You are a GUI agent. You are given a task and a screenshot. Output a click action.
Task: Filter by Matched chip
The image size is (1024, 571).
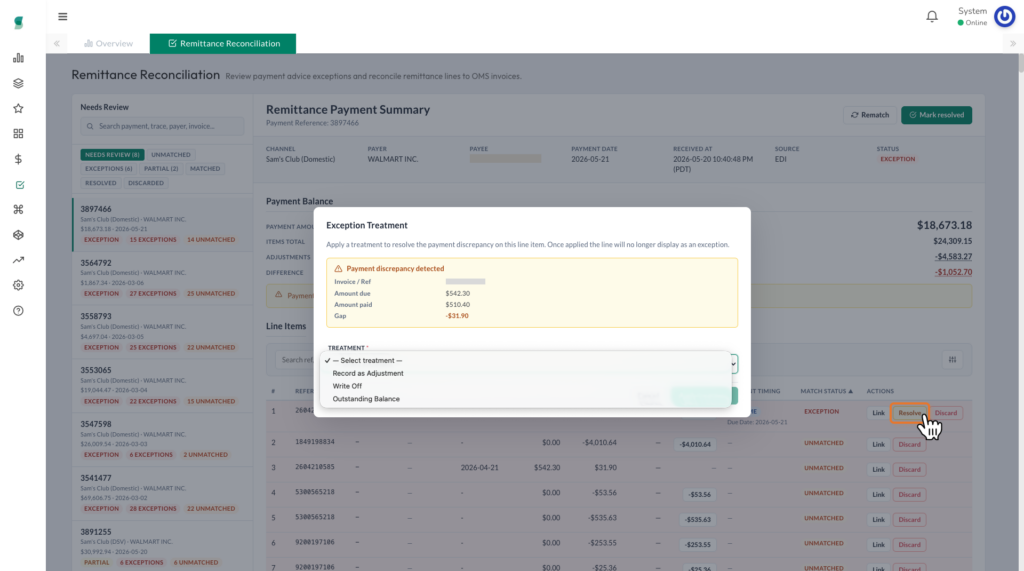click(205, 169)
